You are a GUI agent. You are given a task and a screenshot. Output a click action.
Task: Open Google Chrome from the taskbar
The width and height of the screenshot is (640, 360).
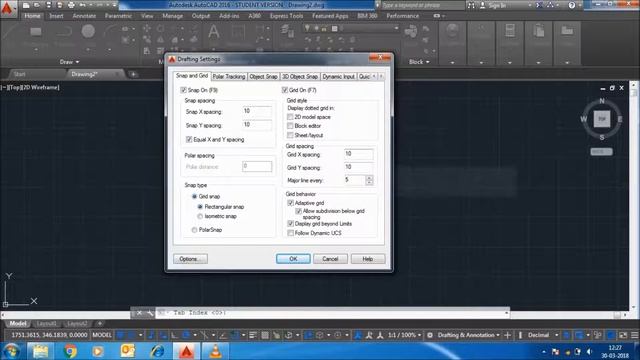pos(70,351)
